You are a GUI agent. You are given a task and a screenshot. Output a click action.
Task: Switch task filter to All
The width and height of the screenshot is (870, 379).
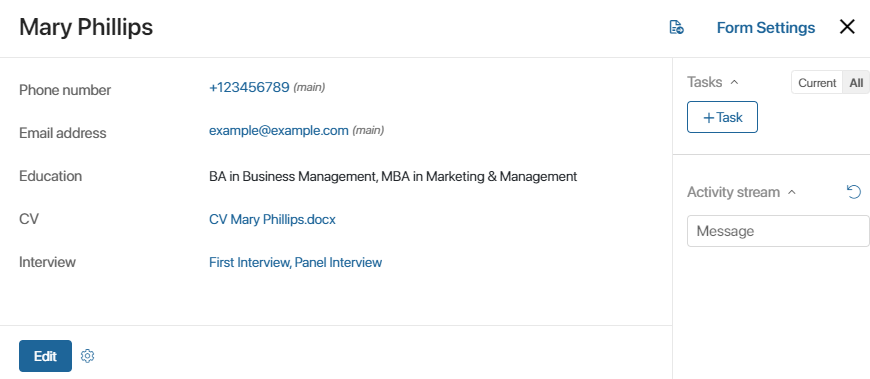pos(856,83)
